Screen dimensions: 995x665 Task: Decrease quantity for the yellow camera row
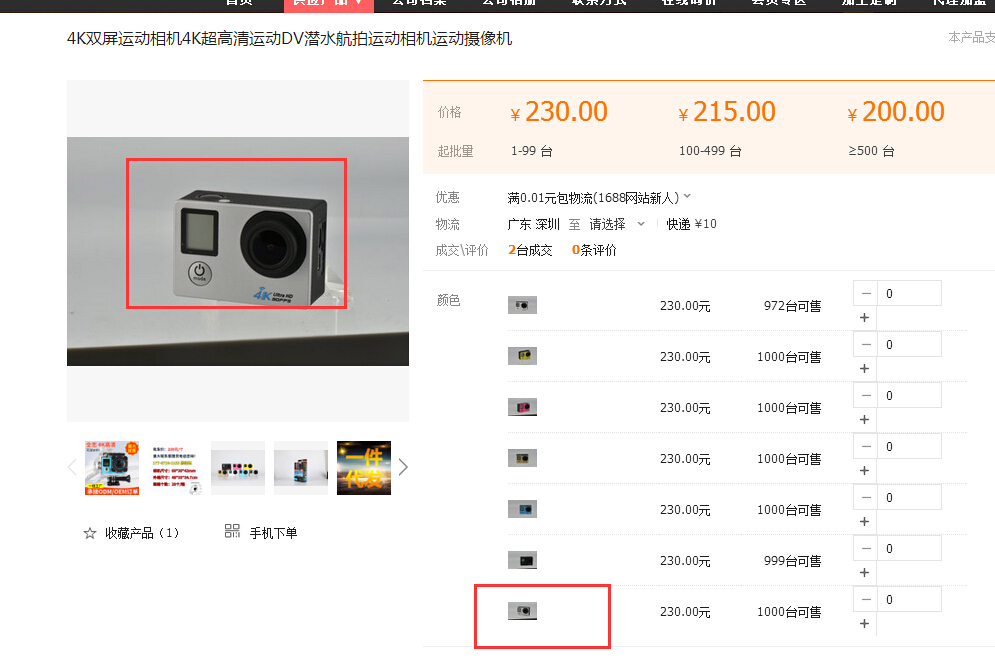click(866, 345)
